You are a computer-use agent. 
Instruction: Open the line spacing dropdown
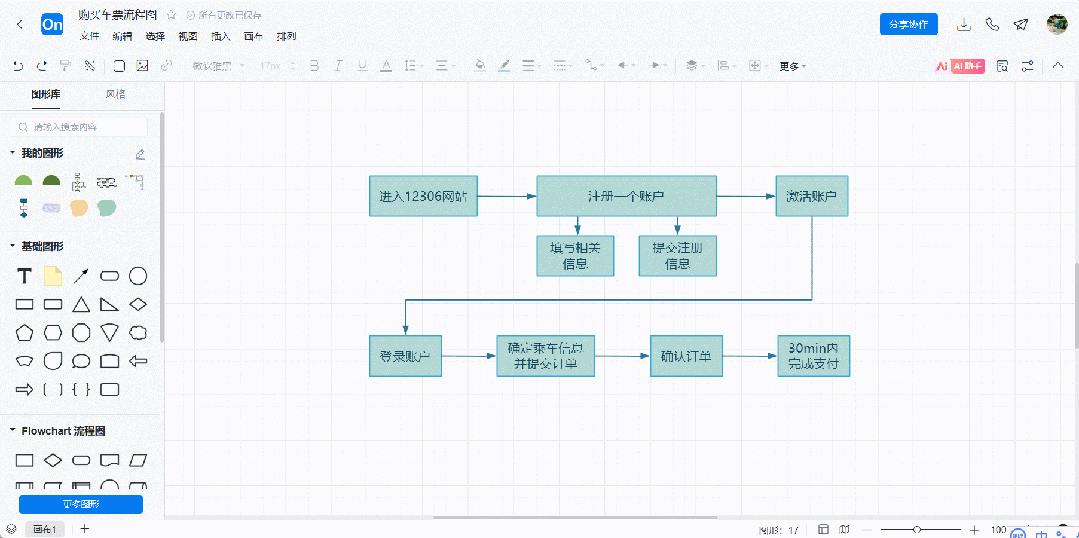point(414,66)
